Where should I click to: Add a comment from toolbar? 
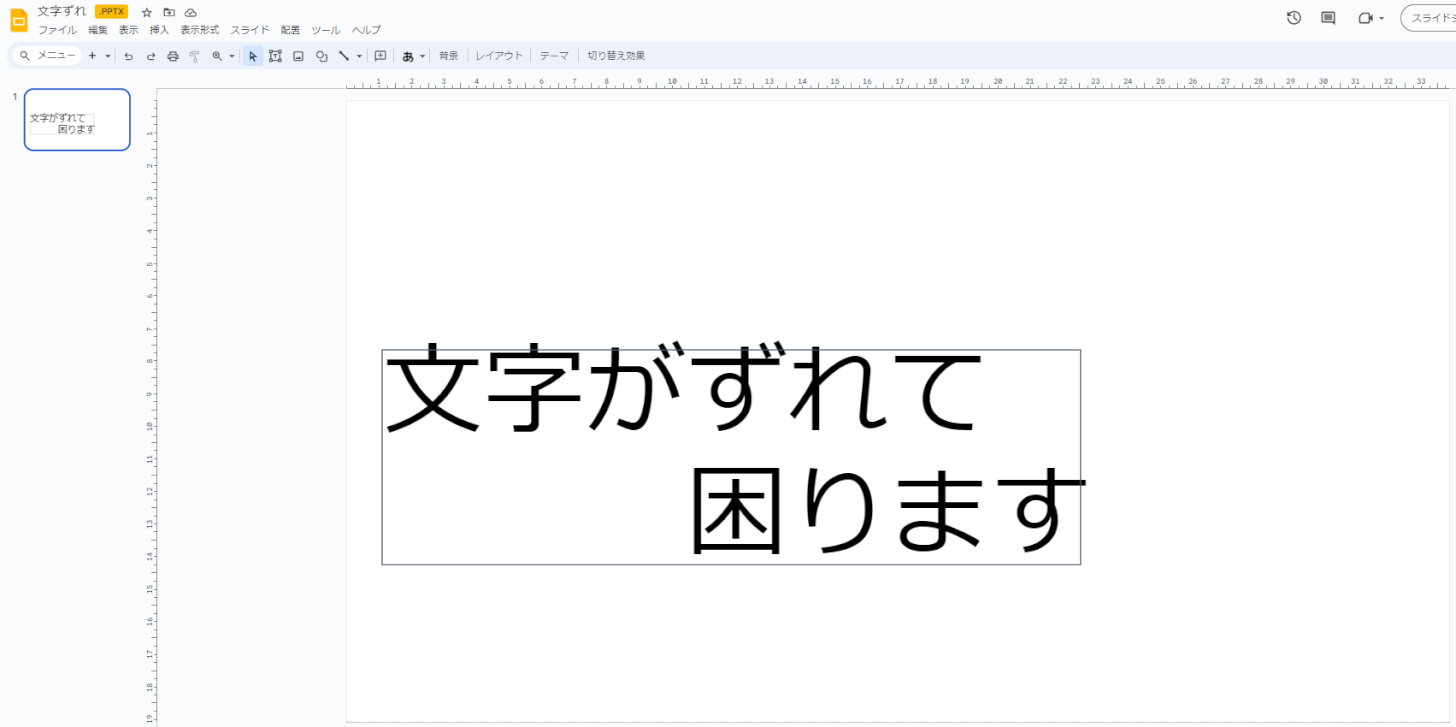(380, 56)
